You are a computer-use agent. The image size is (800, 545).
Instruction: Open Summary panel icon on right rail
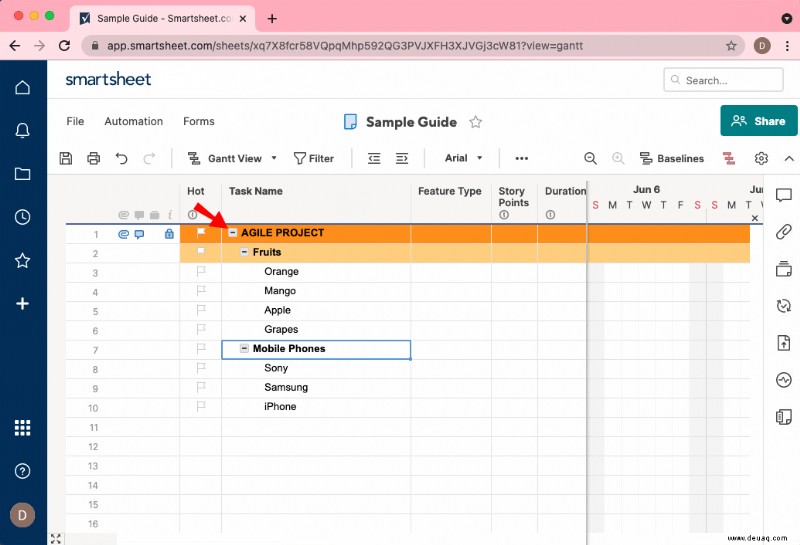coord(784,416)
